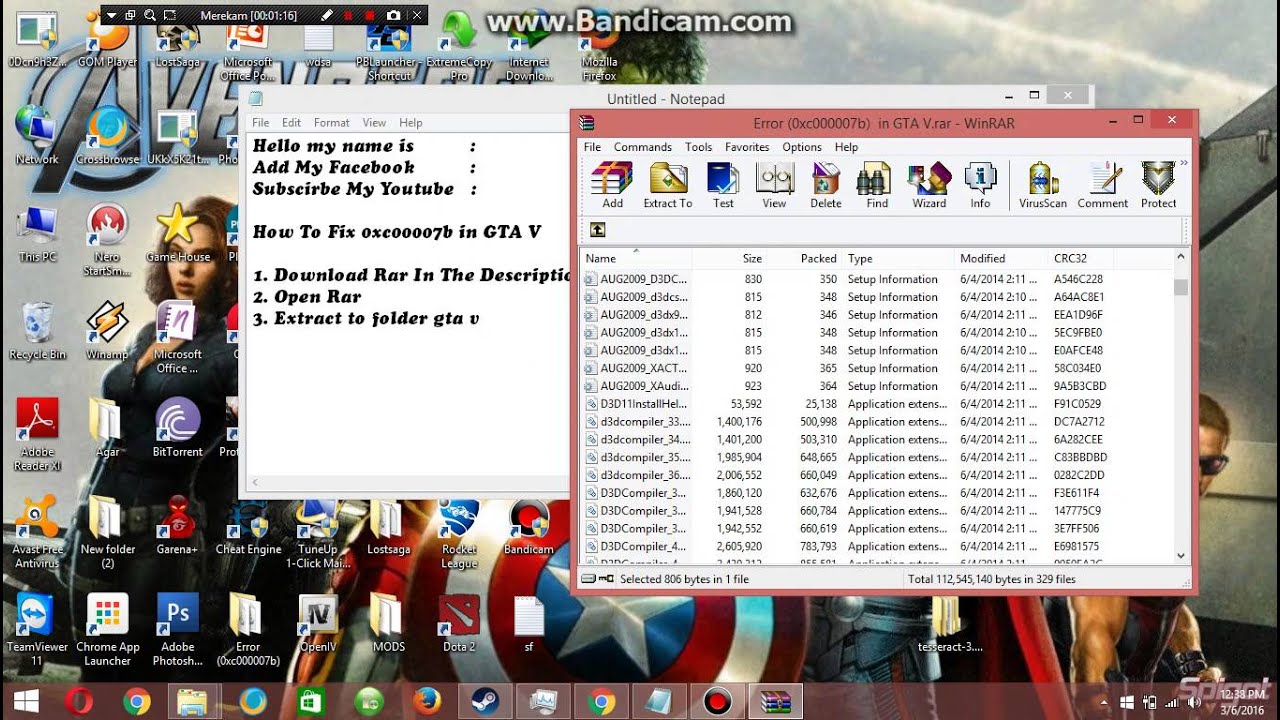Expand WinRAR toolbar overflow chevron
This screenshot has width=1280, height=720.
click(1184, 162)
